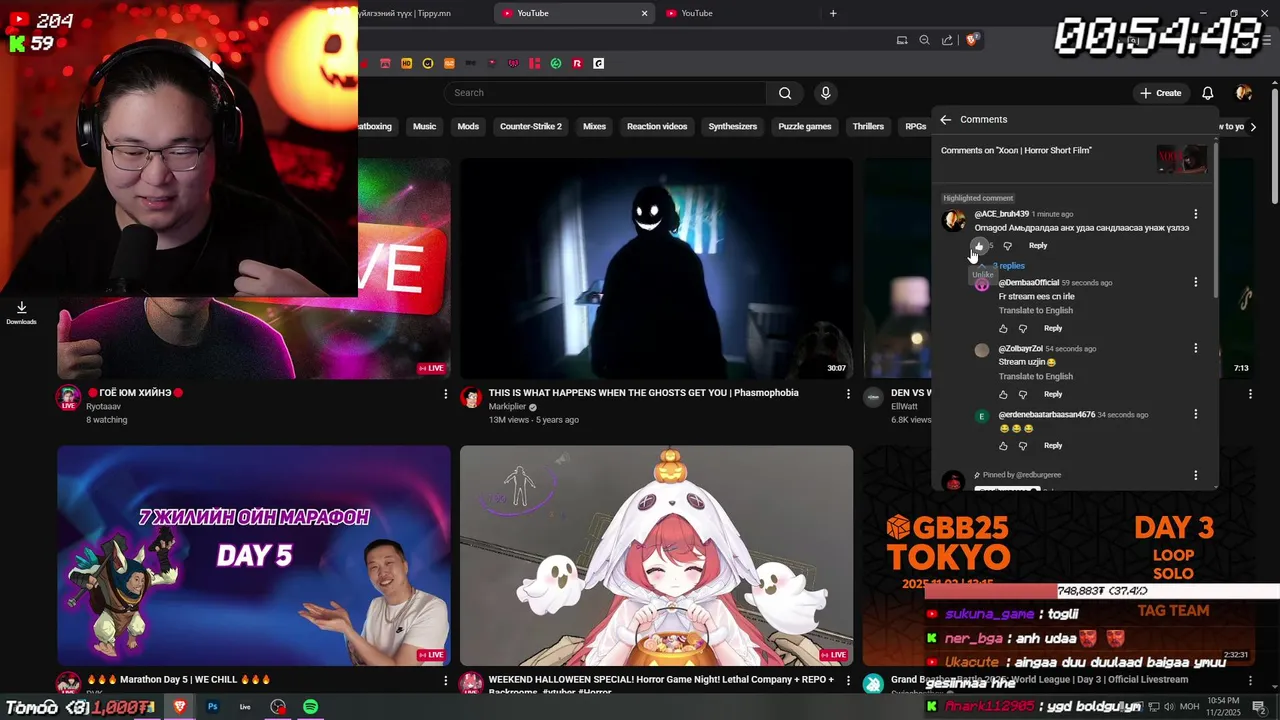This screenshot has height=720, width=1280.
Task: Dislike the @ZolbayrZol reply
Action: [1023, 395]
